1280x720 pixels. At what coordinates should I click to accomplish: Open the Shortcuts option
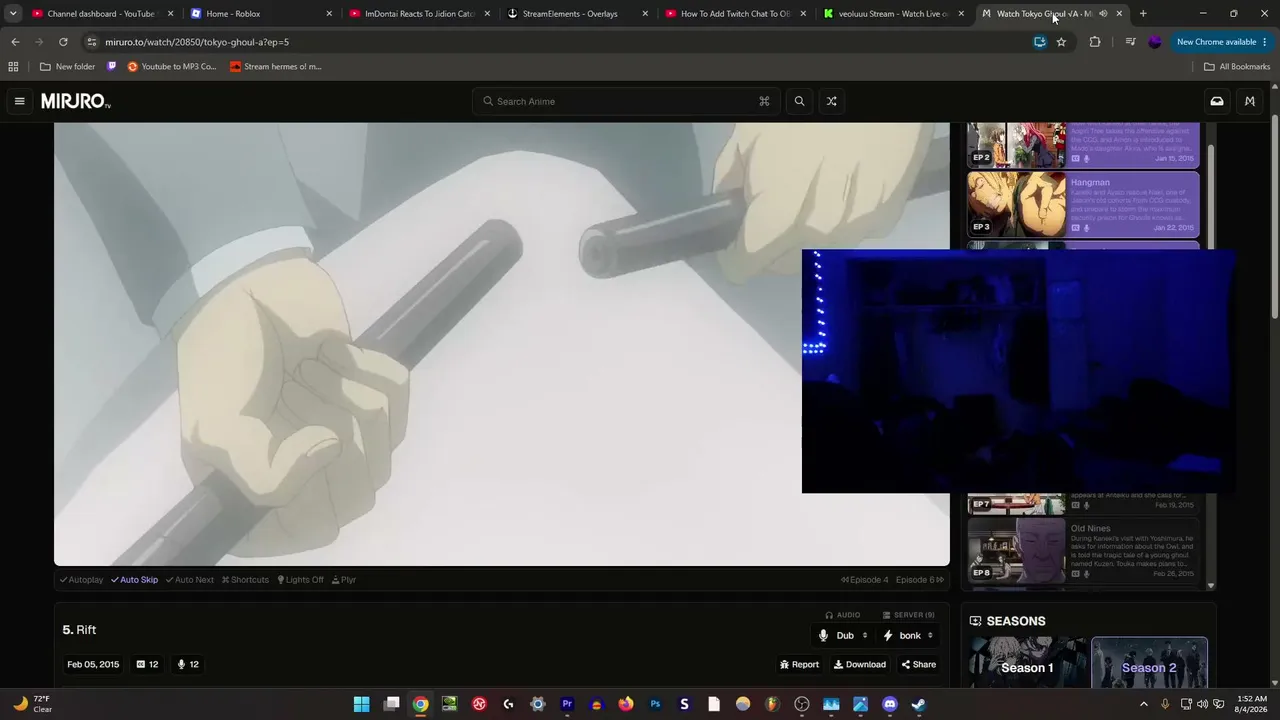[245, 580]
